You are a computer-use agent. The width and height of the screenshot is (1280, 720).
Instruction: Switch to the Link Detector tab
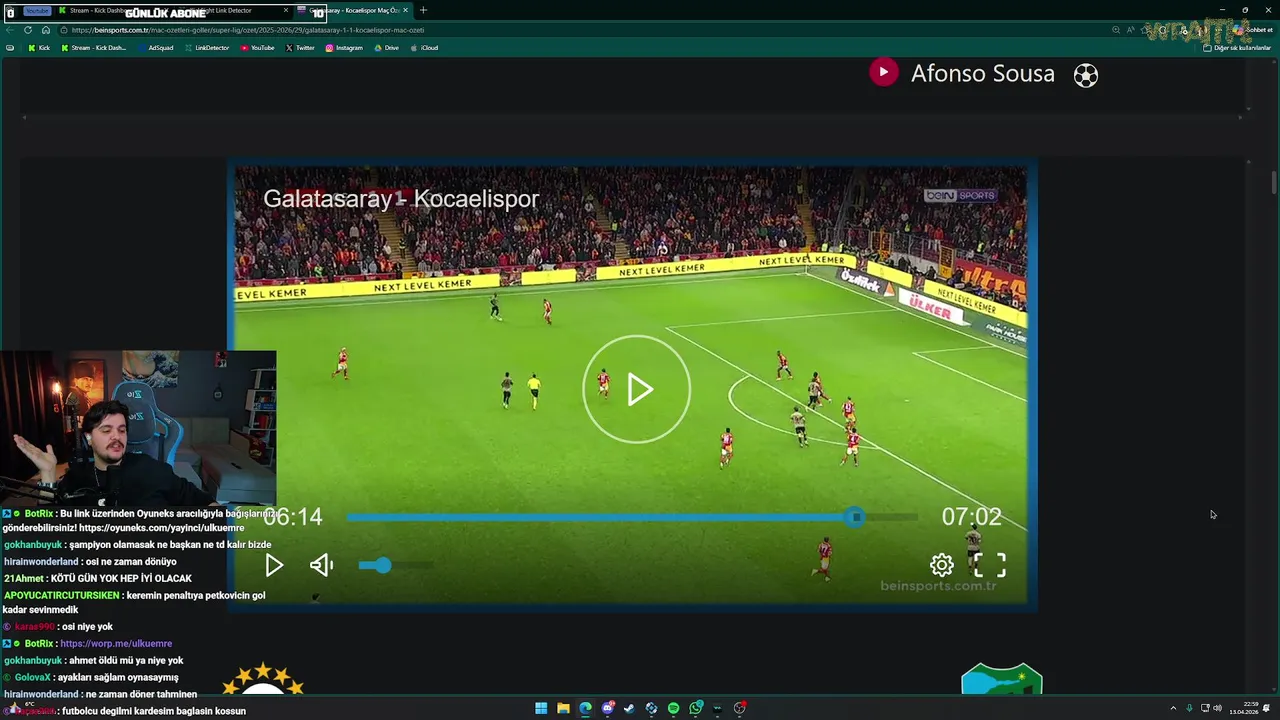(x=235, y=10)
